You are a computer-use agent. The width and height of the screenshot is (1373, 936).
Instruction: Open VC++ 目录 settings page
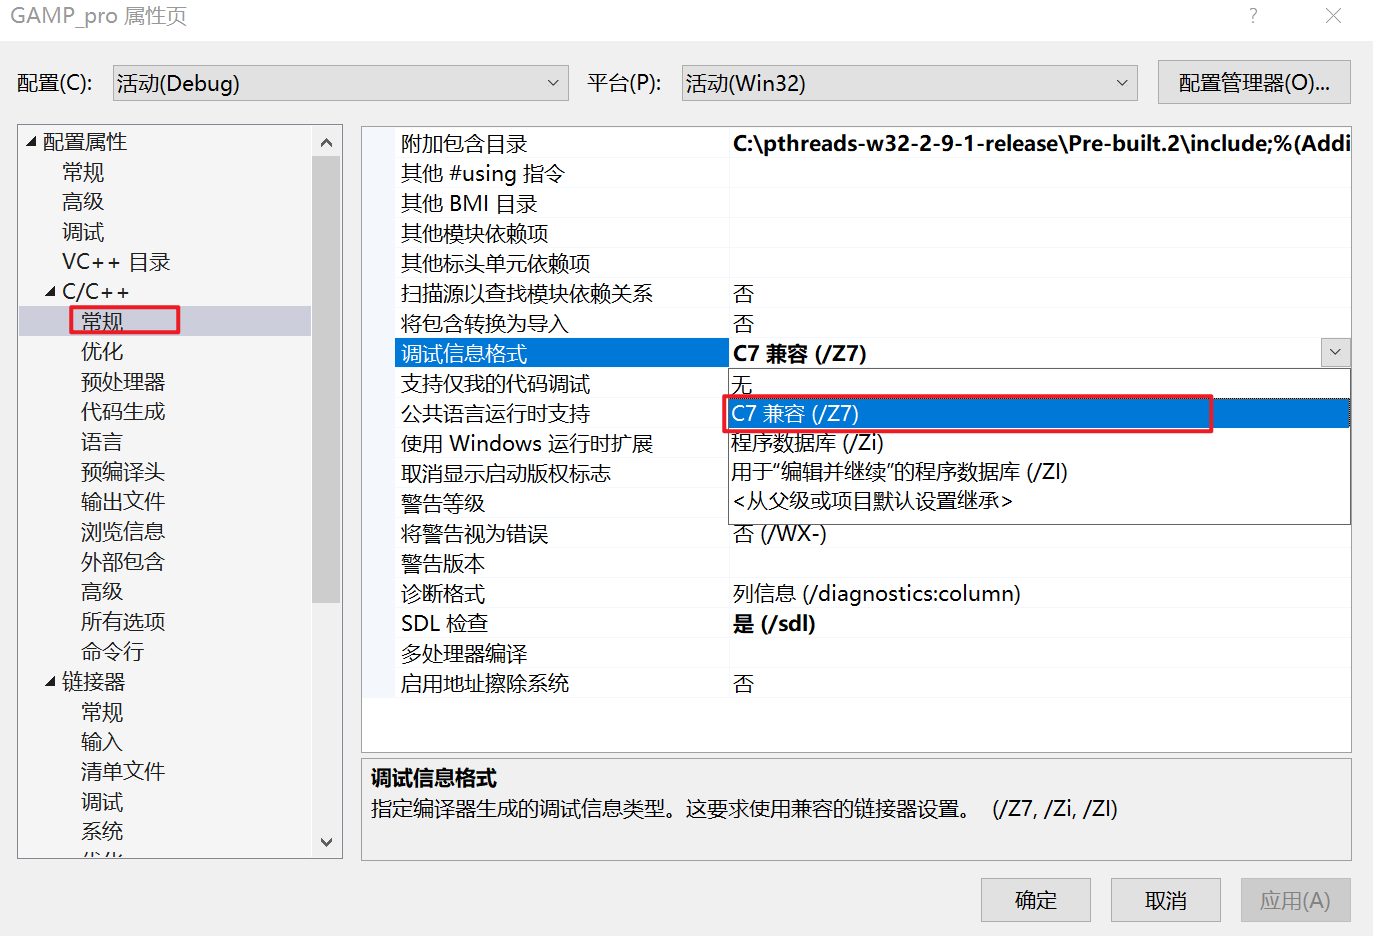click(115, 261)
